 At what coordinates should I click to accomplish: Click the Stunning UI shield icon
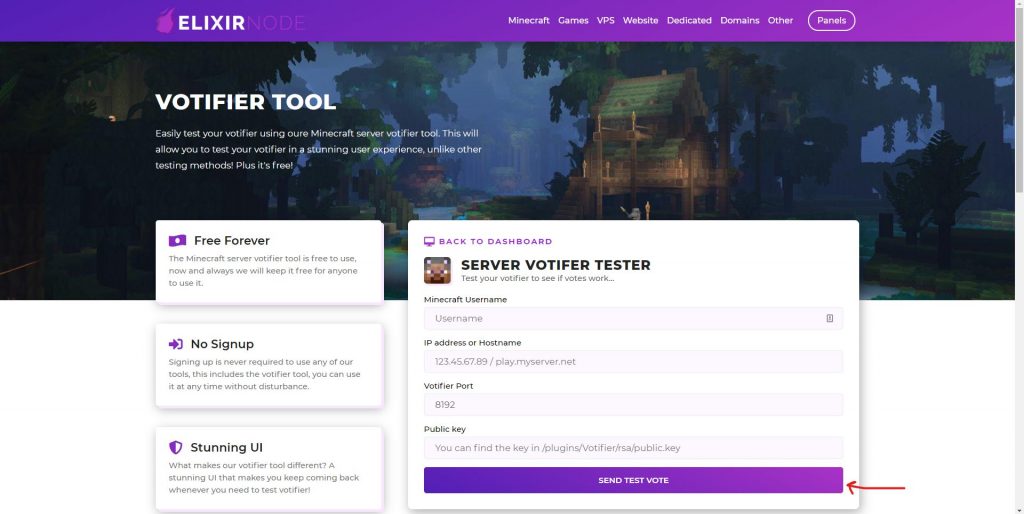(176, 447)
